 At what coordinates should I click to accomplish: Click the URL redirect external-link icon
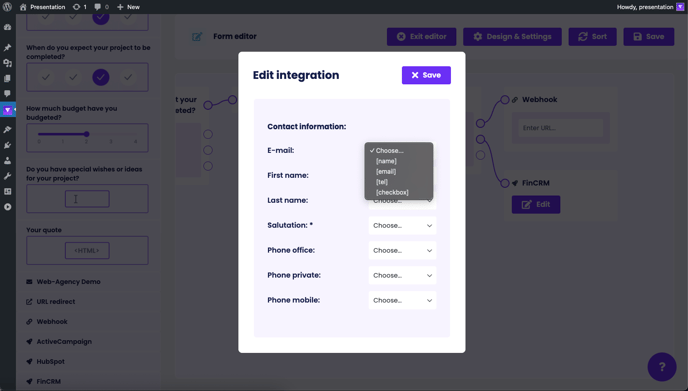click(29, 302)
